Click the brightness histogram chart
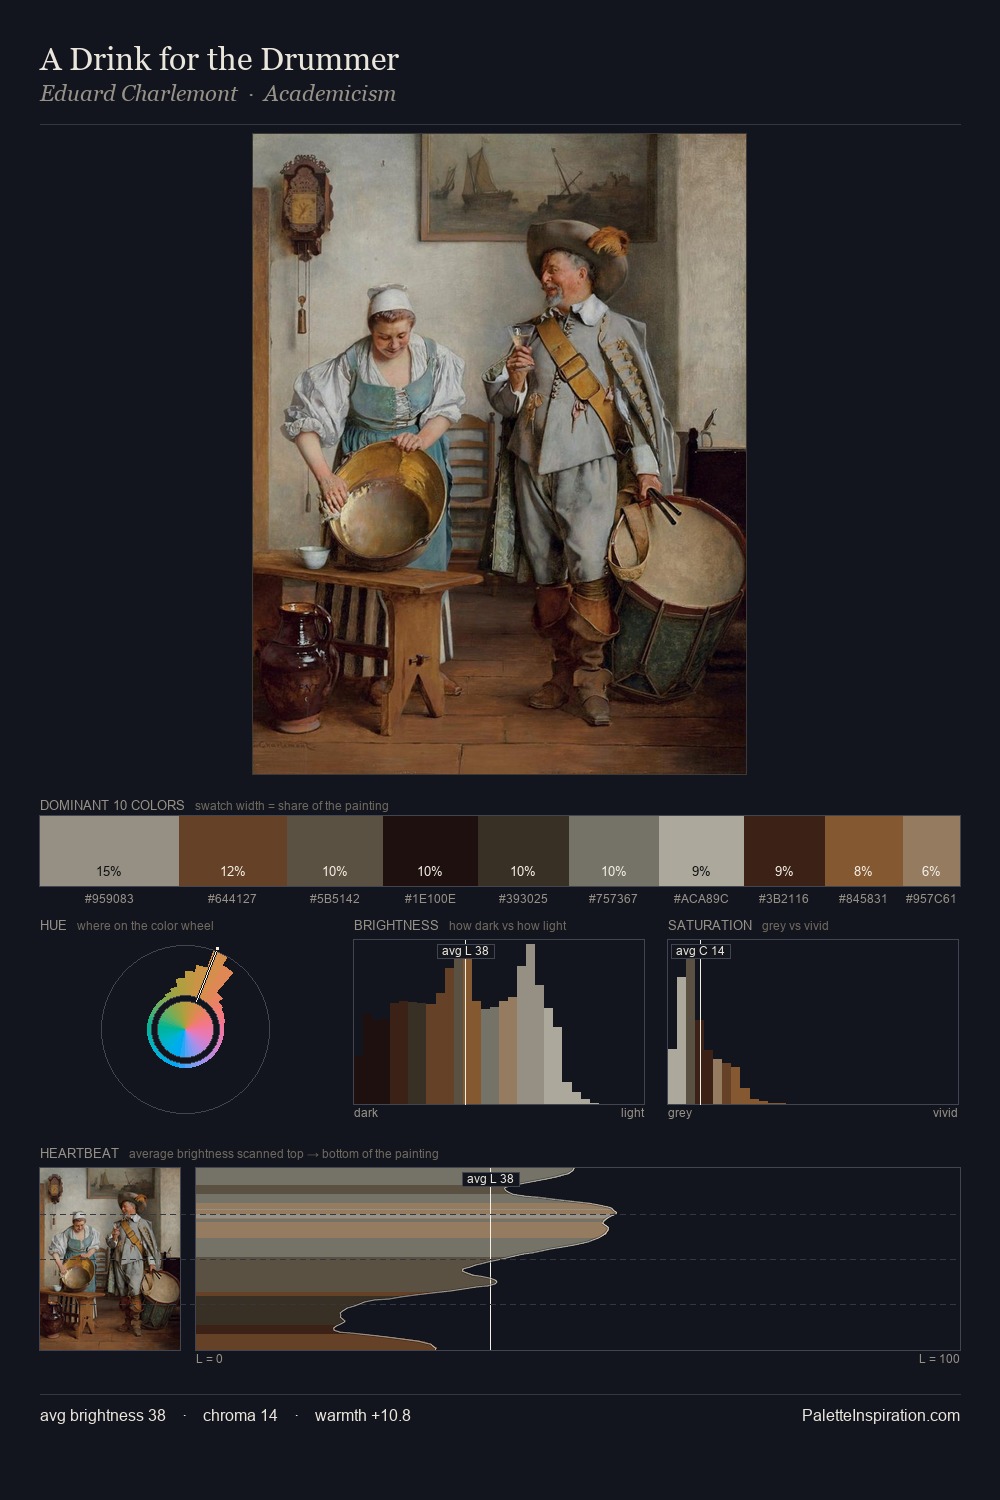This screenshot has width=1000, height=1500. (499, 1022)
